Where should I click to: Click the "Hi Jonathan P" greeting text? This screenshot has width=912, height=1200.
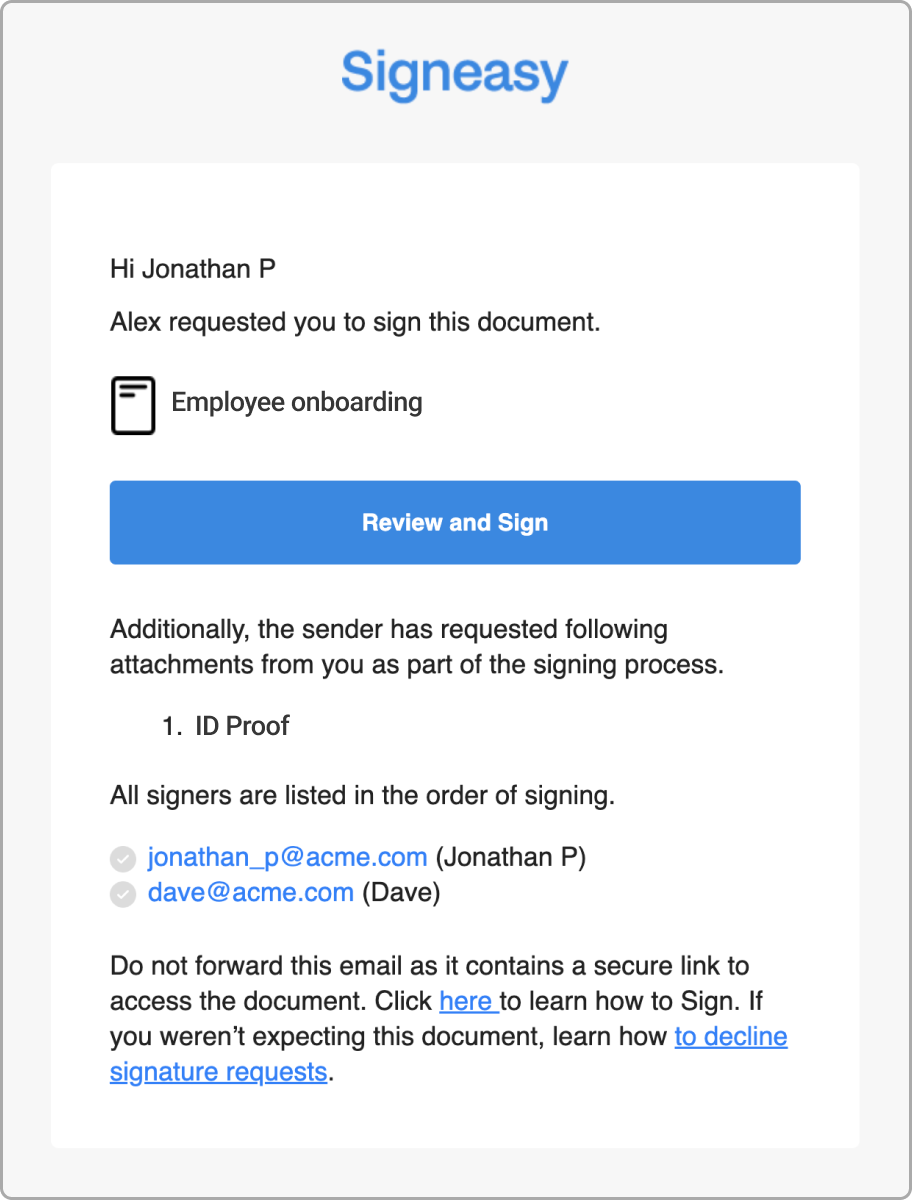[193, 268]
